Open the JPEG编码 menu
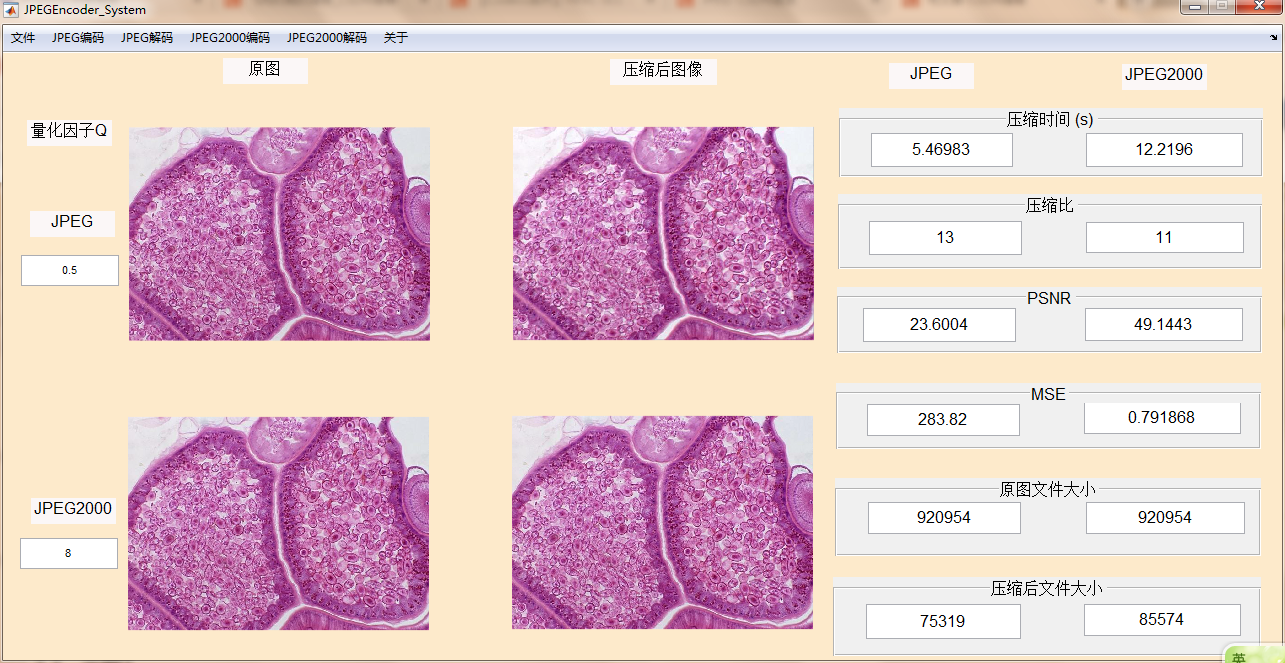 point(78,38)
